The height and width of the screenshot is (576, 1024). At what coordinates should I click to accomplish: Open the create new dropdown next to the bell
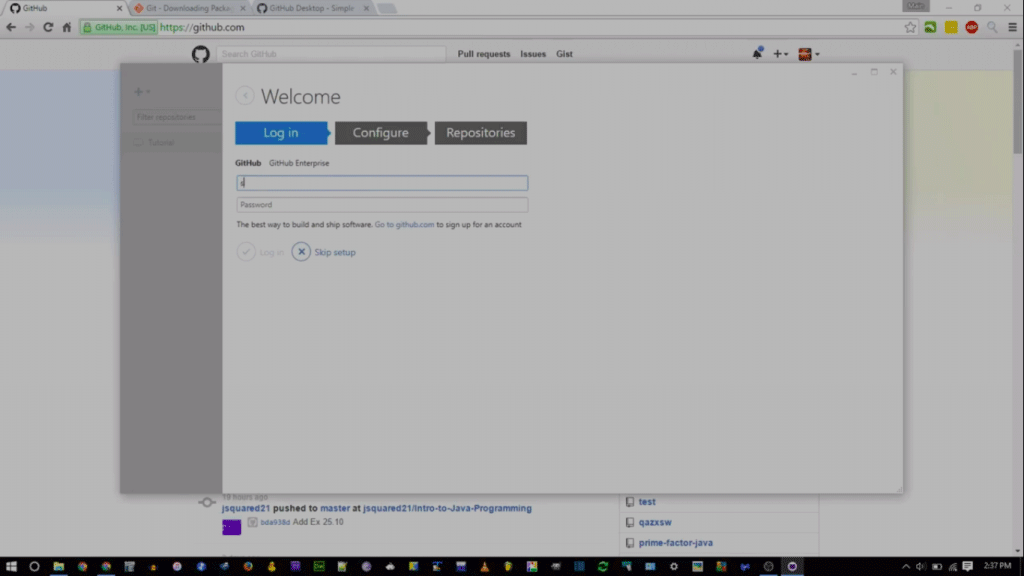point(780,53)
